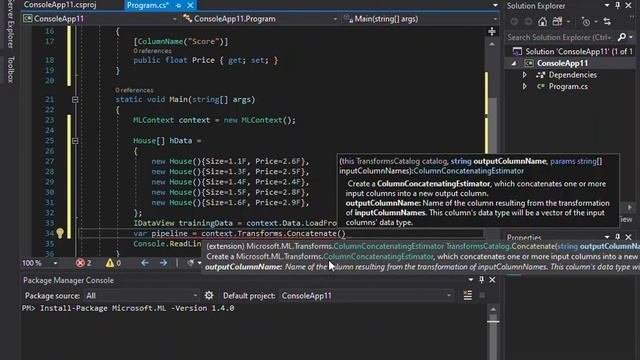640x360 pixels.
Task: Navigate forward with the right blue arrow
Action: (163, 263)
